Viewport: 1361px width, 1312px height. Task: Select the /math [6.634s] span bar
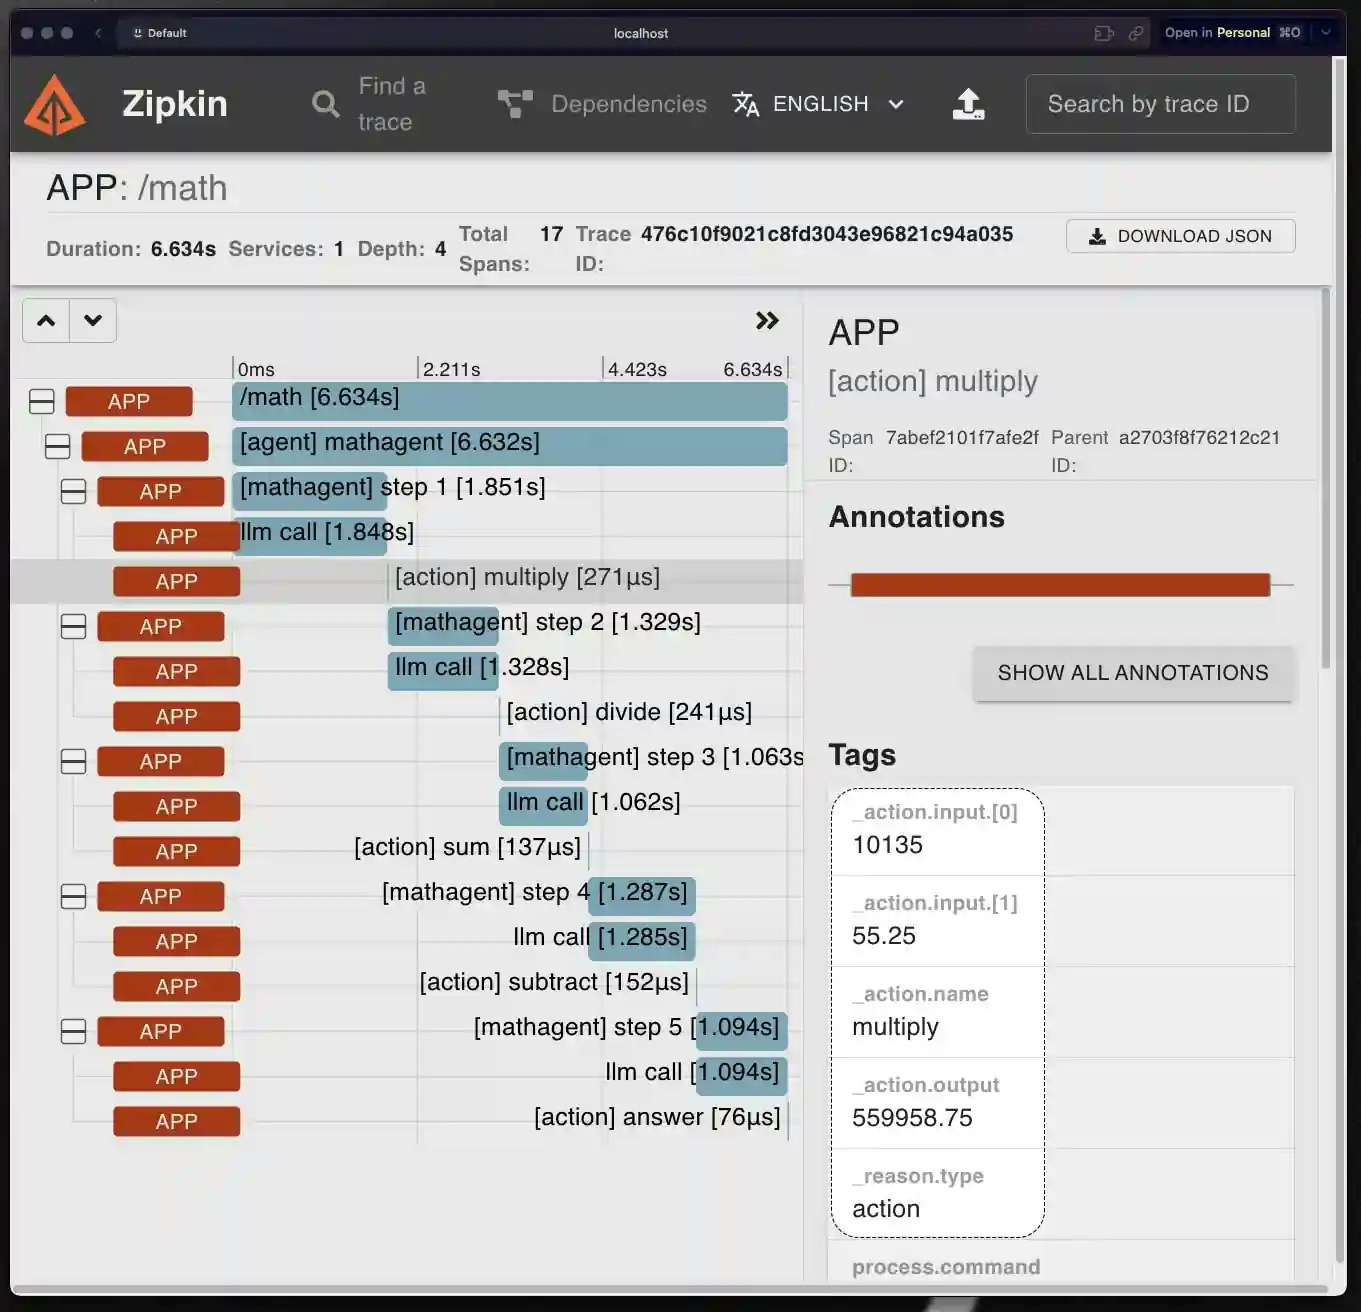coord(510,401)
